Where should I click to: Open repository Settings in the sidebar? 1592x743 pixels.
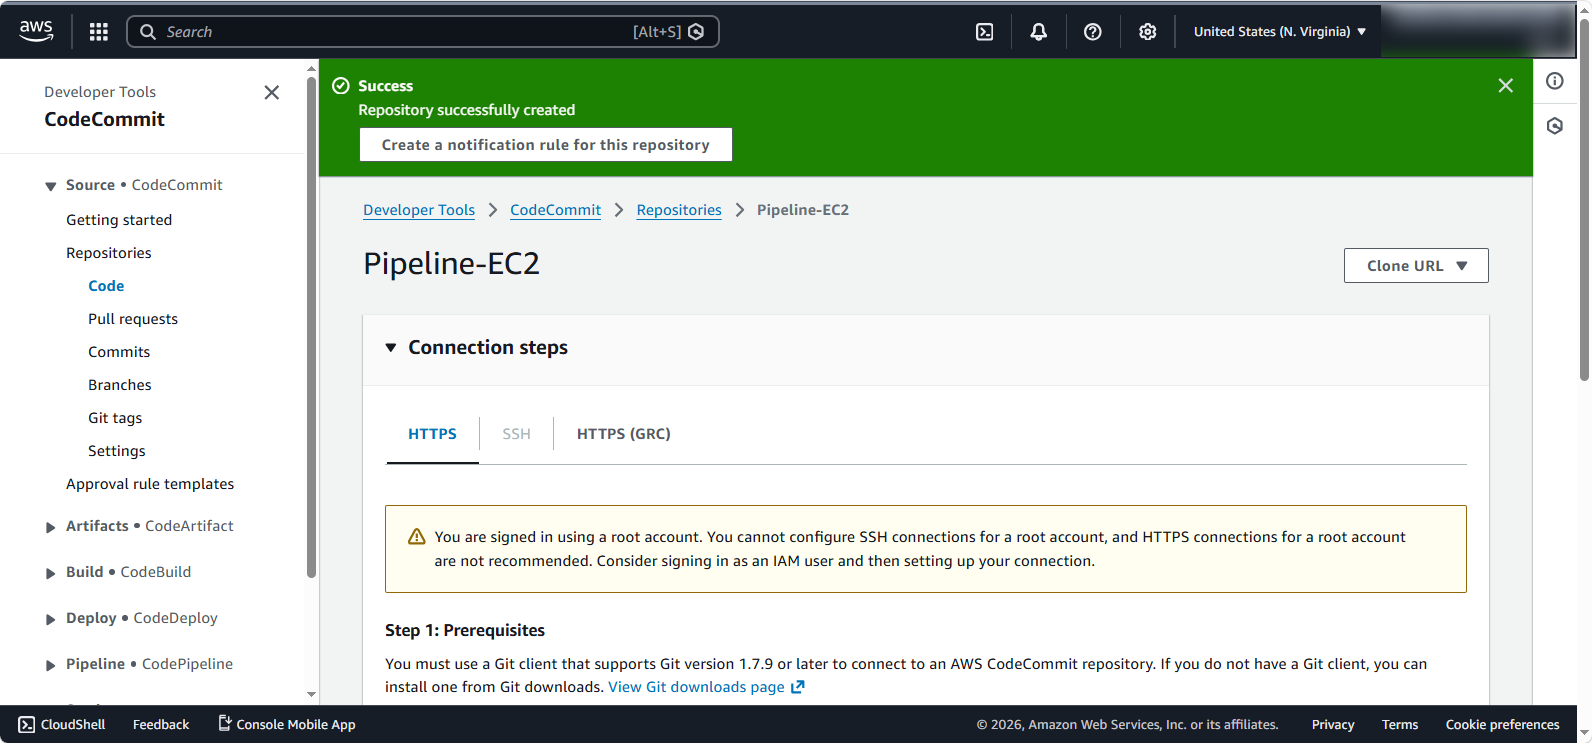[x=117, y=451]
